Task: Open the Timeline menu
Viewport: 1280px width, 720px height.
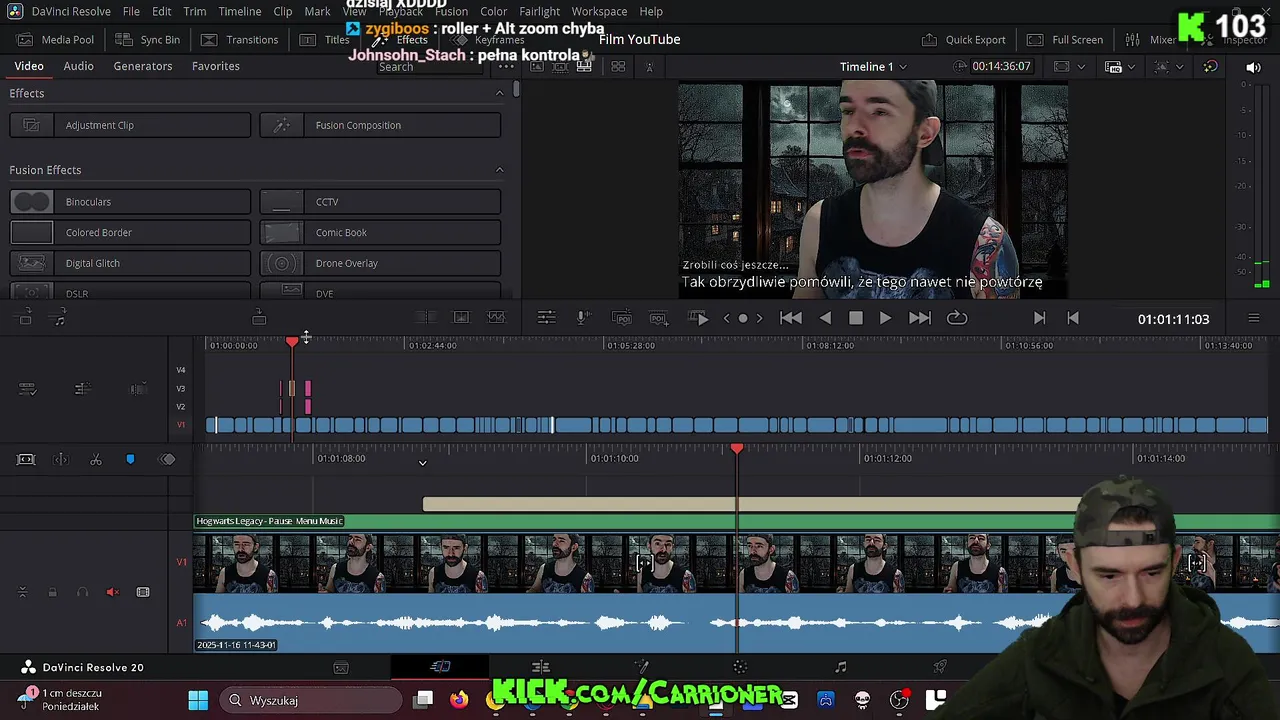Action: 240,11
